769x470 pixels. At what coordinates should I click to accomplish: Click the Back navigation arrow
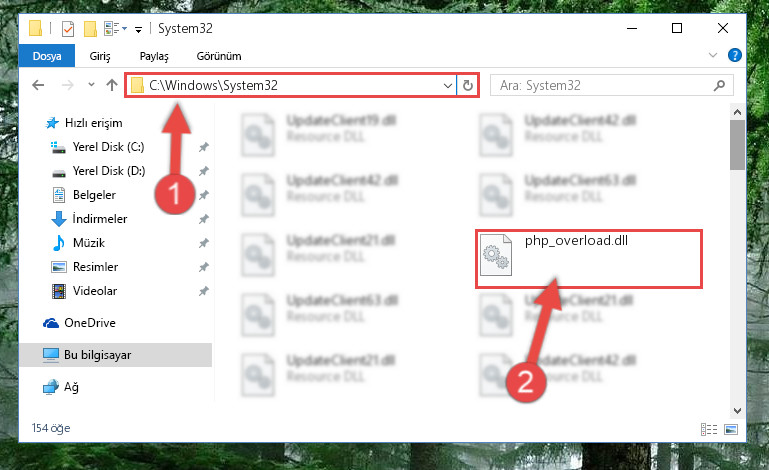38,85
